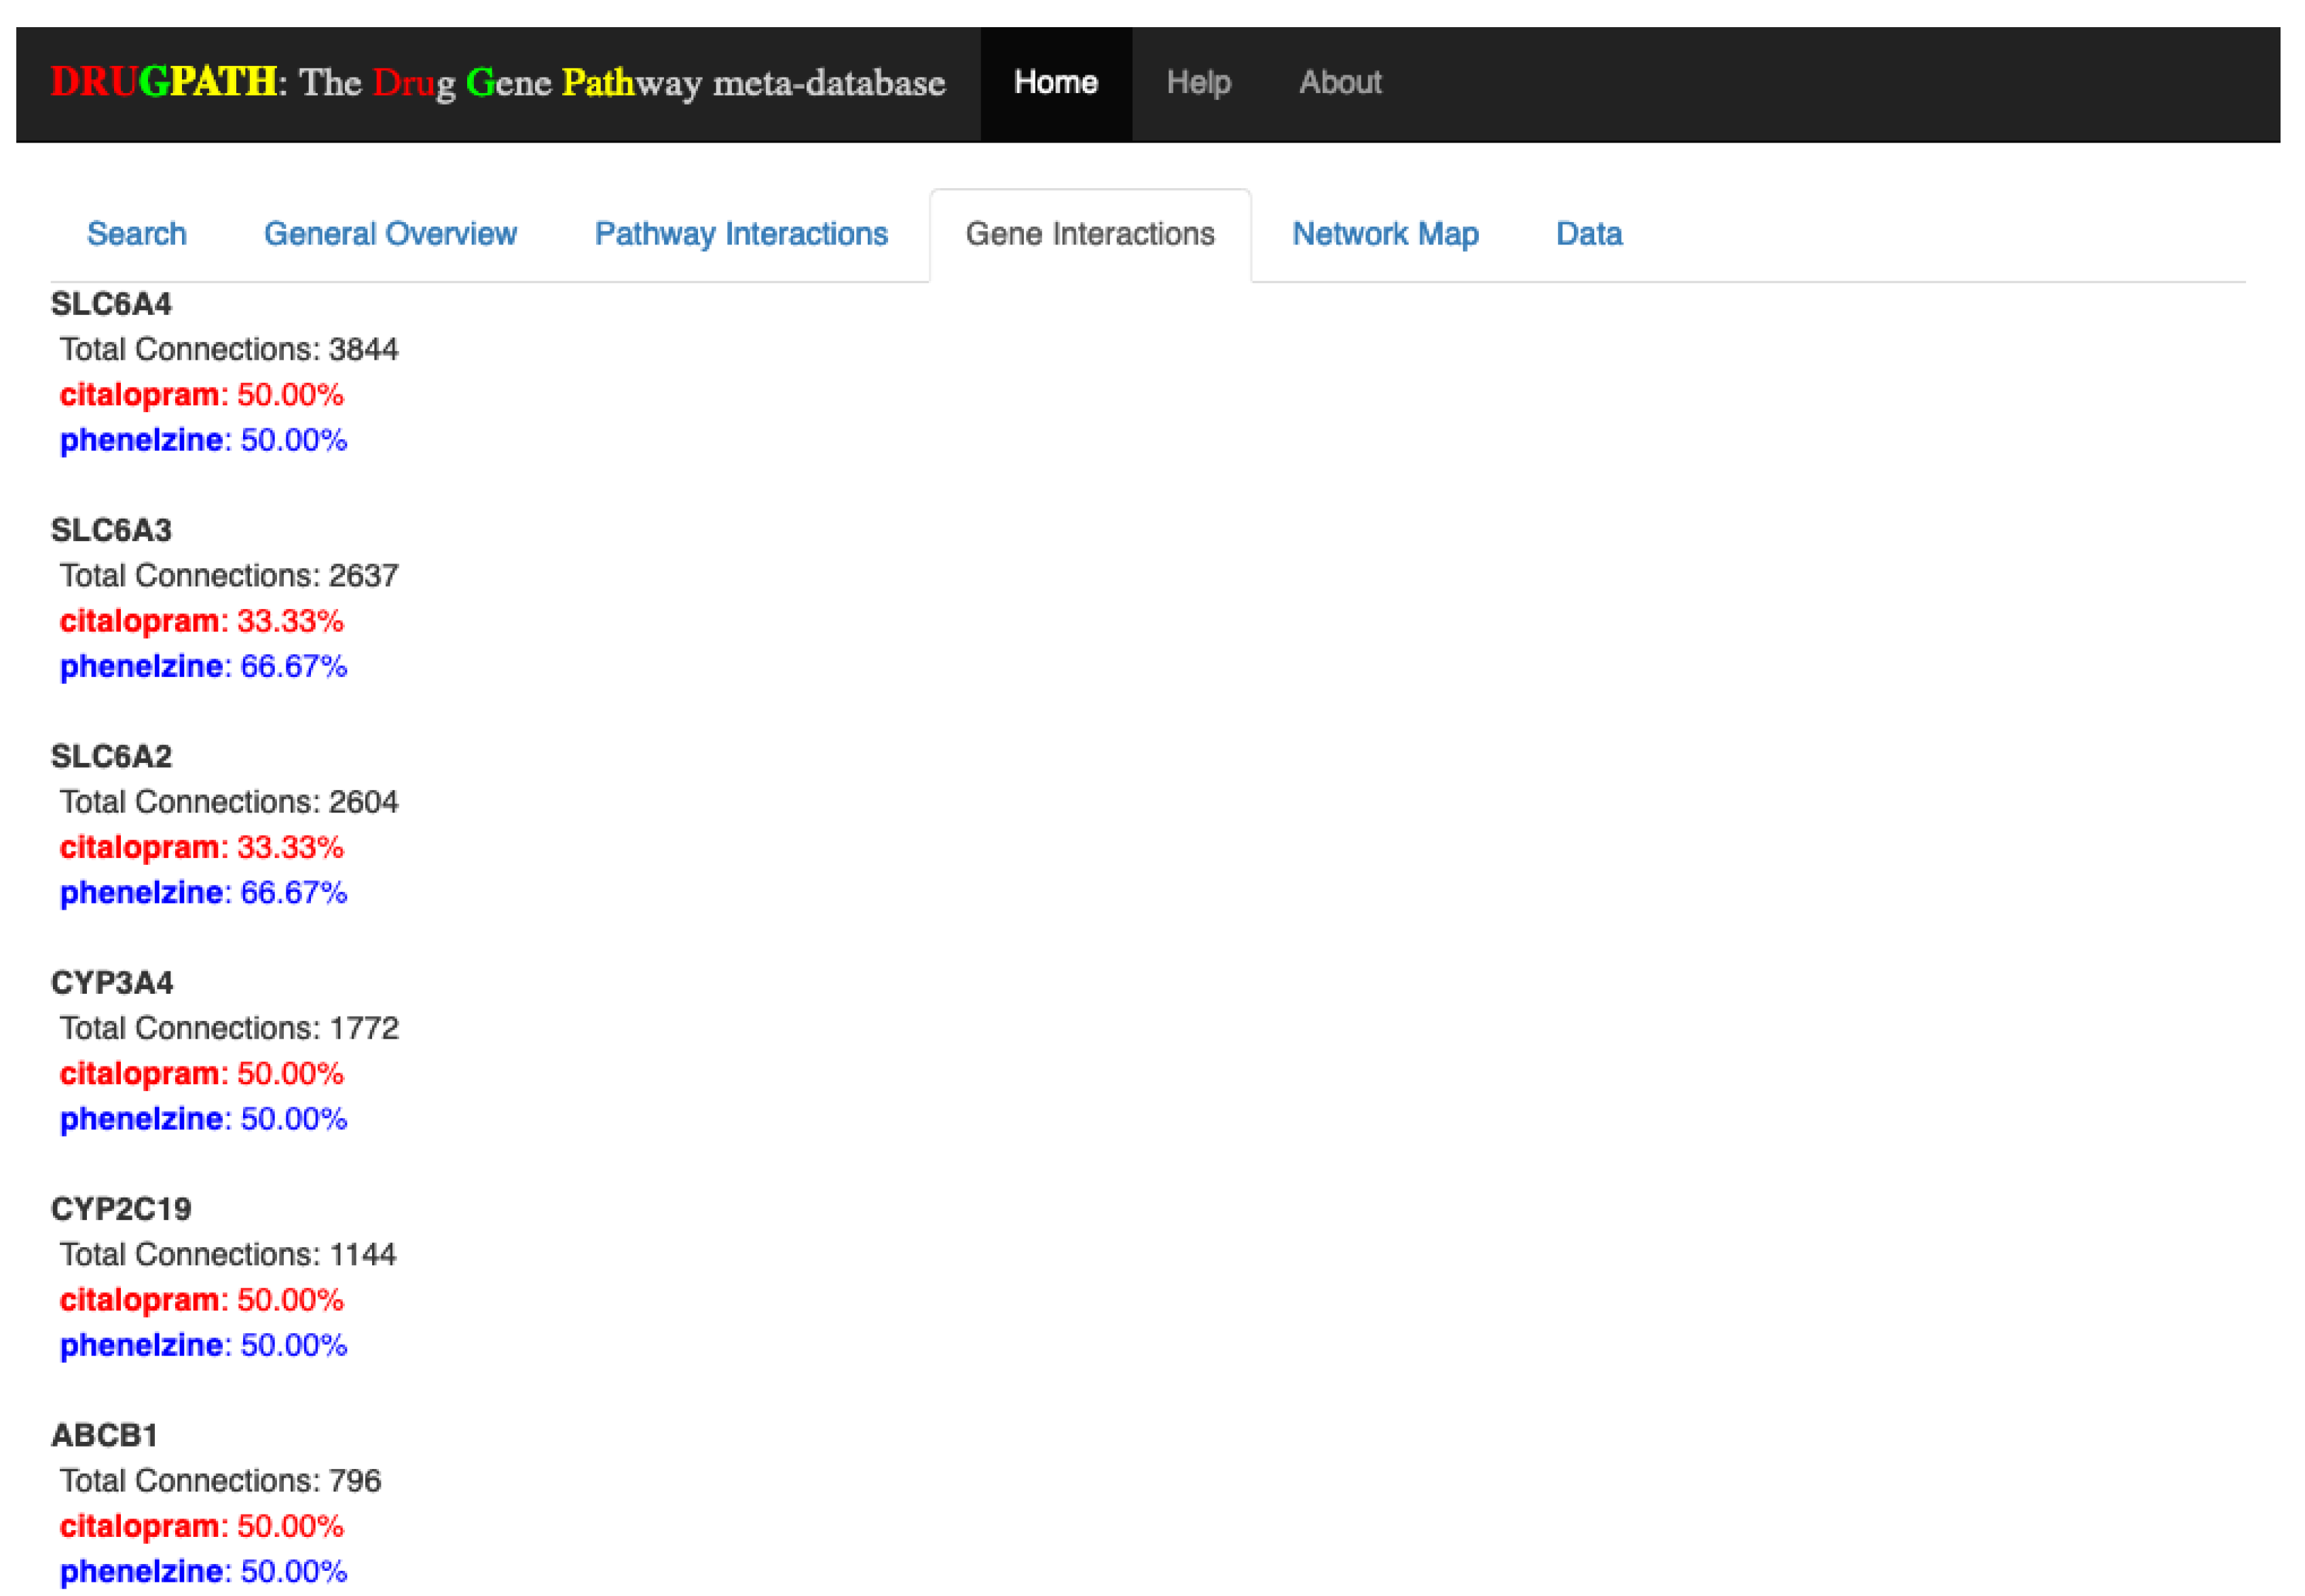
Task: Click the SLC6A3 gene heading
Action: (111, 530)
